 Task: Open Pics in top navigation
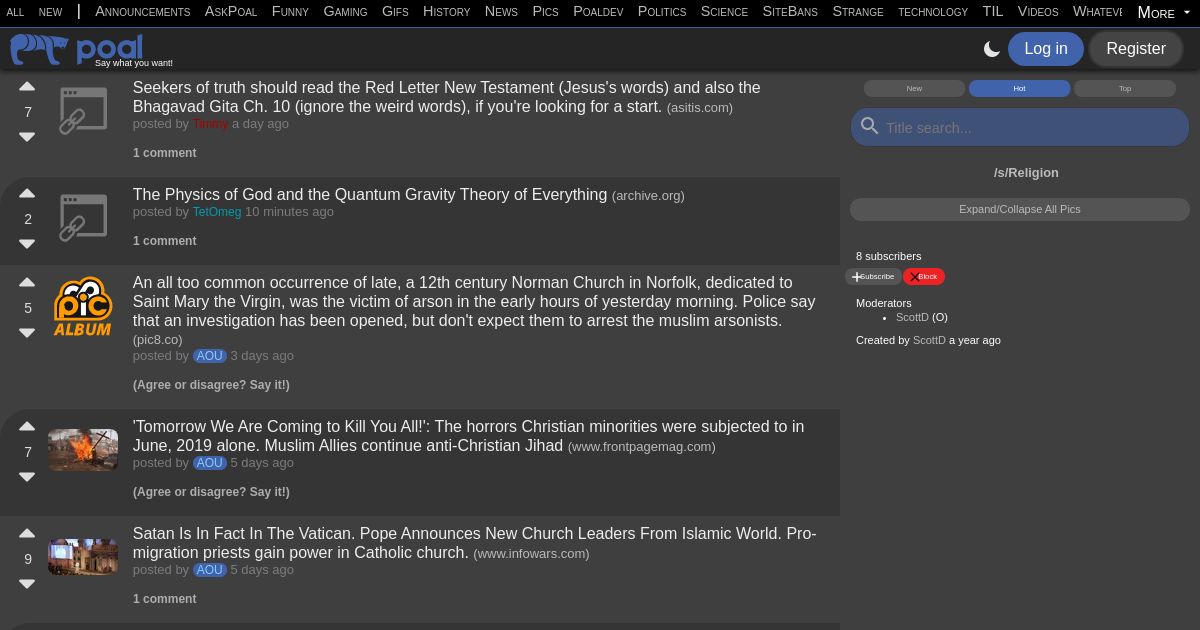click(x=545, y=12)
